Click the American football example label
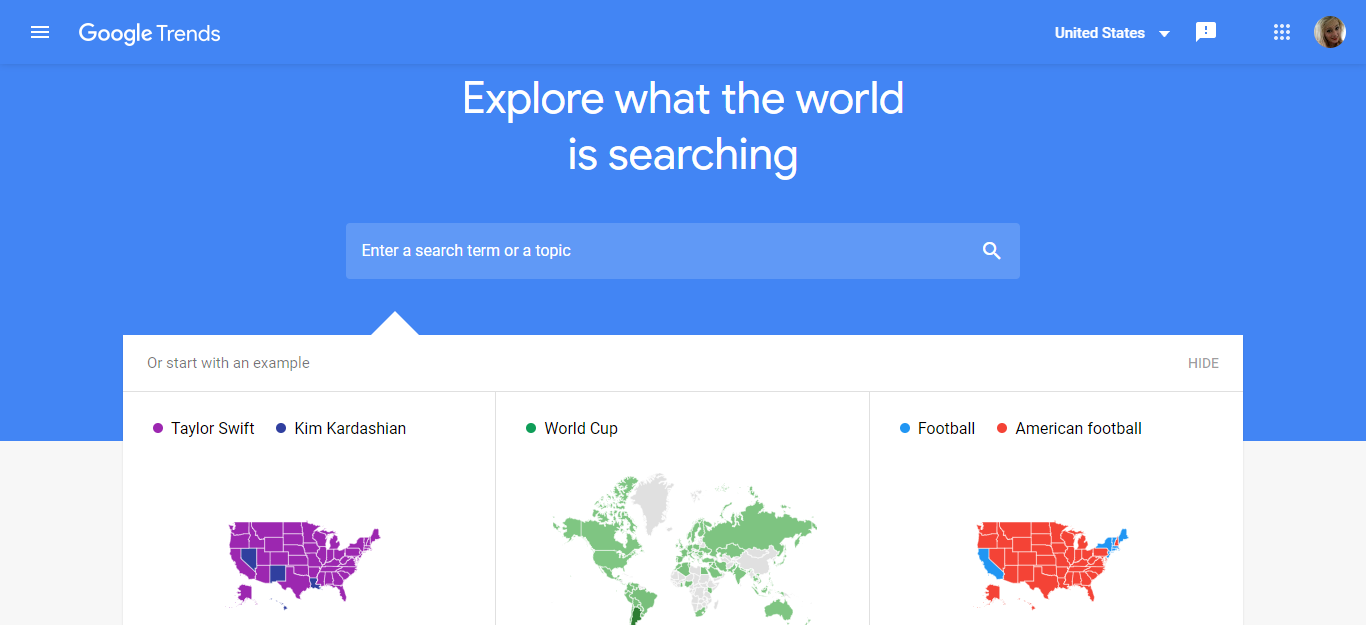 [x=1078, y=428]
